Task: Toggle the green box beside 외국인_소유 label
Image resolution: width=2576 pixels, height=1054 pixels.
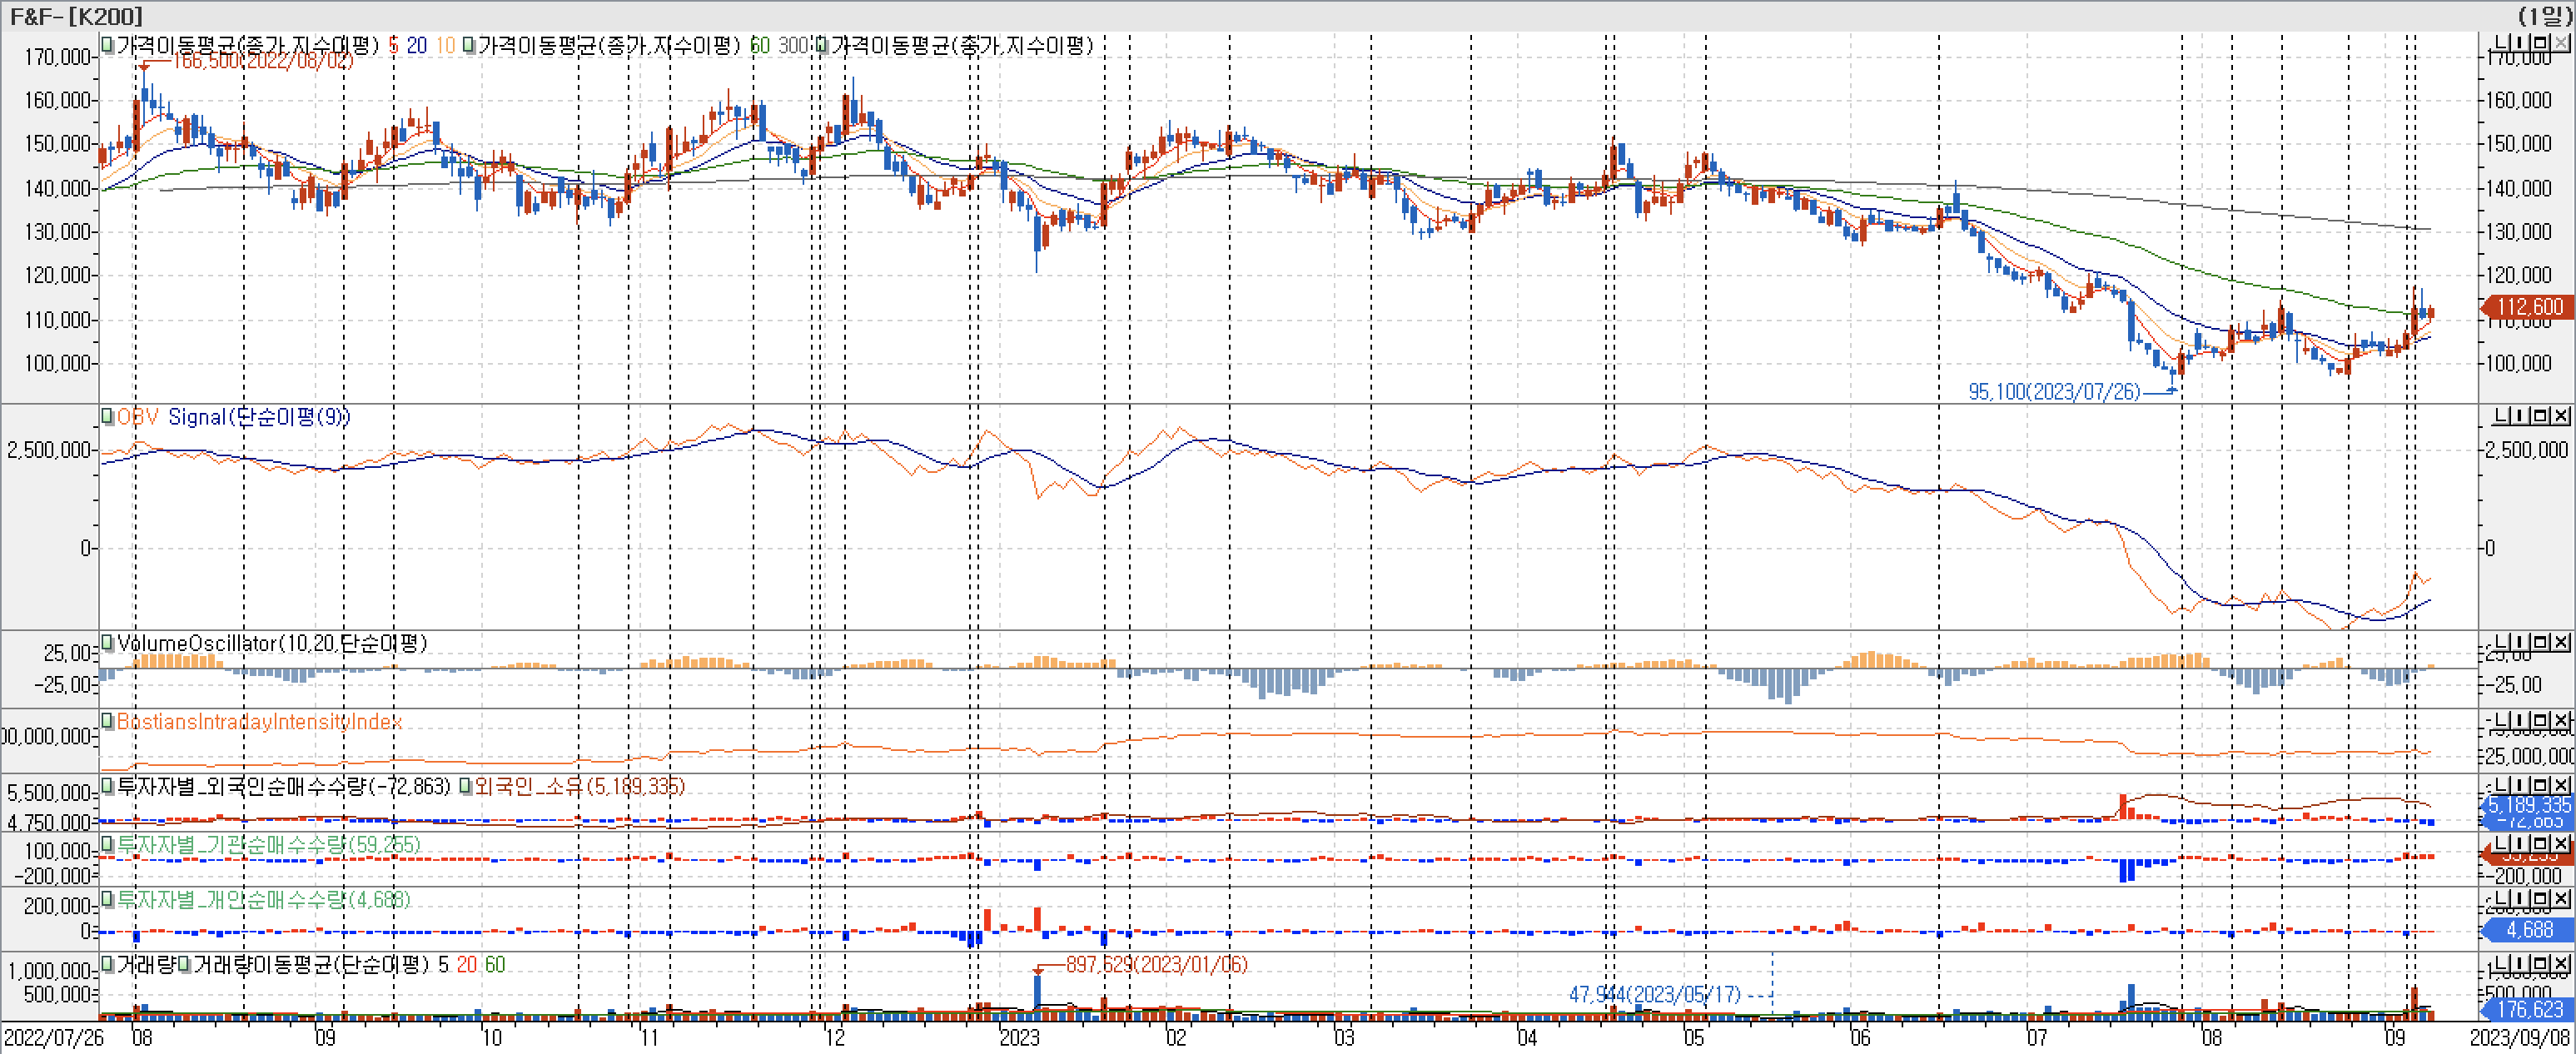Action: pyautogui.click(x=465, y=786)
